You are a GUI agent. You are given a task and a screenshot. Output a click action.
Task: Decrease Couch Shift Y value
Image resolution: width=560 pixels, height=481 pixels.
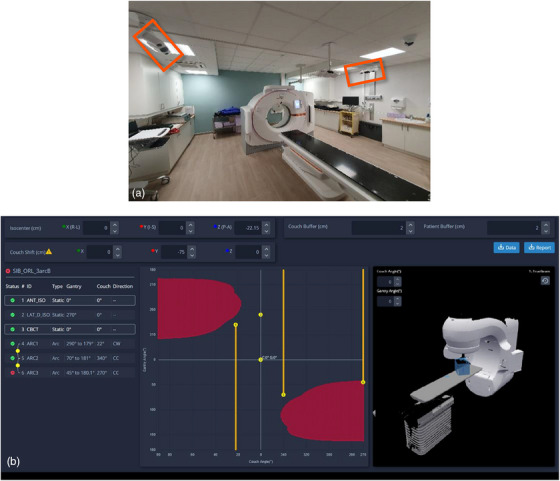click(192, 255)
